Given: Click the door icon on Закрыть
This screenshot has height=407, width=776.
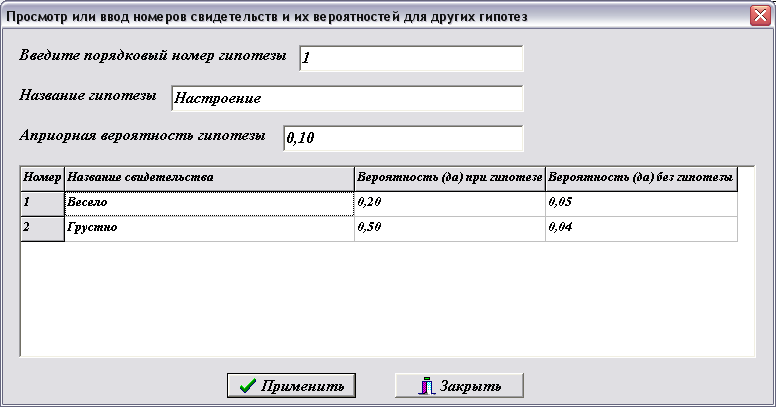Looking at the screenshot, I should [427, 386].
